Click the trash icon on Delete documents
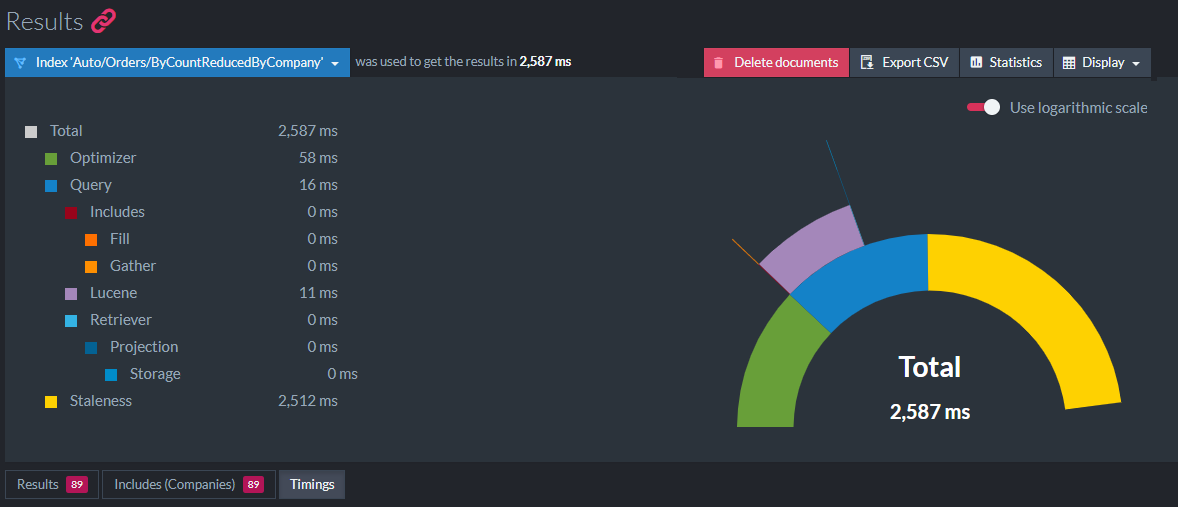The height and width of the screenshot is (507, 1178). (x=718, y=62)
